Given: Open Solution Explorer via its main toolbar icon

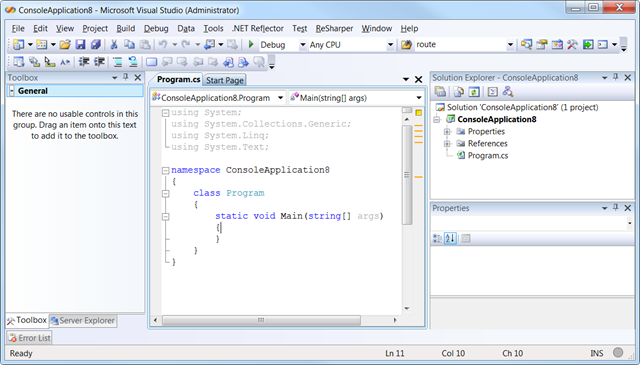Looking at the screenshot, I should tap(526, 45).
